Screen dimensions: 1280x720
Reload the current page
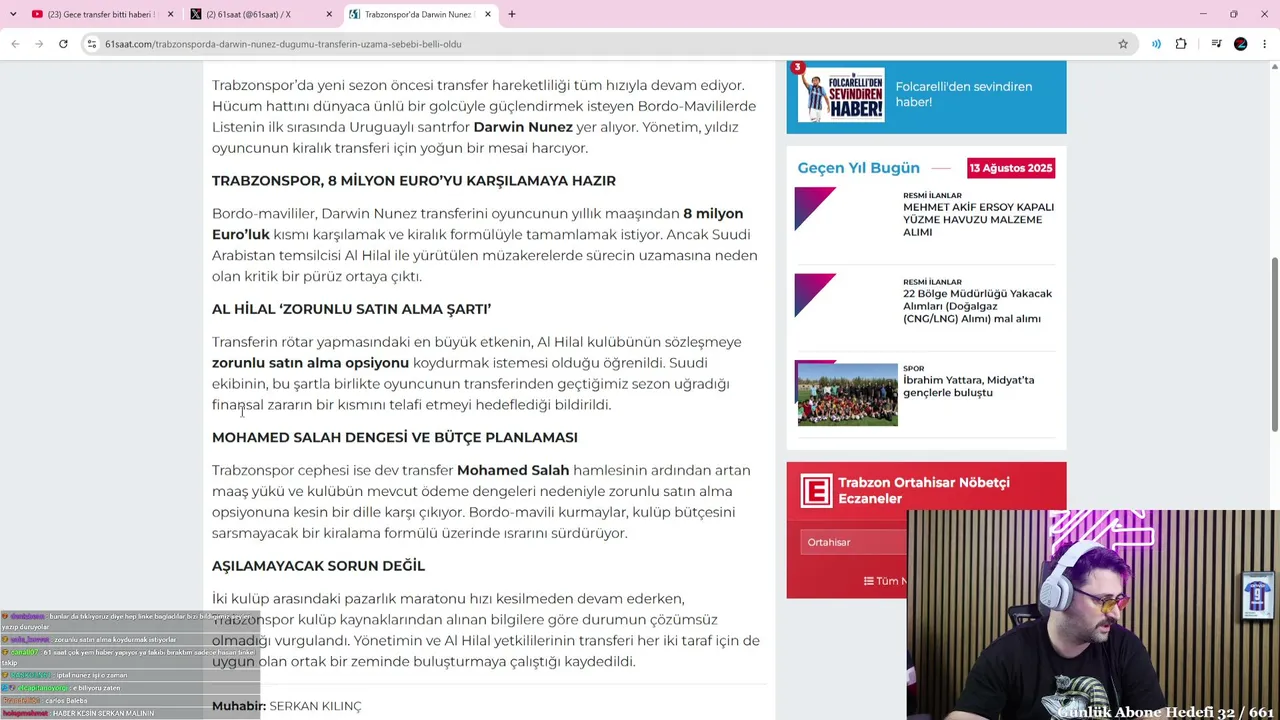(63, 44)
